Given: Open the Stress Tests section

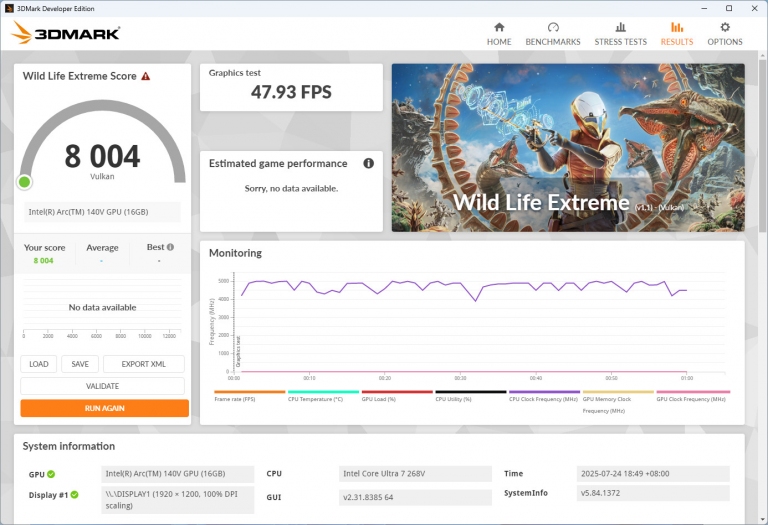Looking at the screenshot, I should point(620,34).
